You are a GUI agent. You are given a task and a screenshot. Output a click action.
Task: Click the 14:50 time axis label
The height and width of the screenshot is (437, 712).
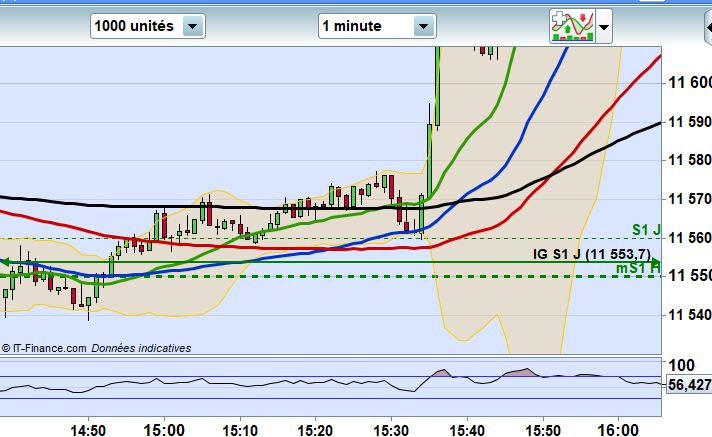click(88, 430)
